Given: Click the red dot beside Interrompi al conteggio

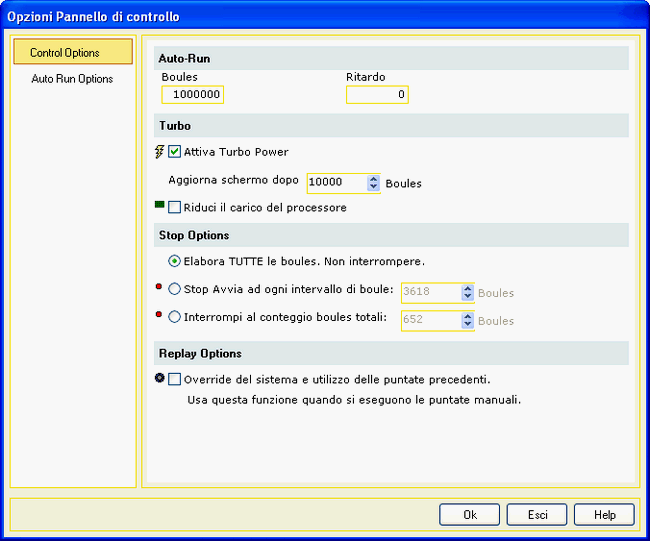Looking at the screenshot, I should (160, 317).
